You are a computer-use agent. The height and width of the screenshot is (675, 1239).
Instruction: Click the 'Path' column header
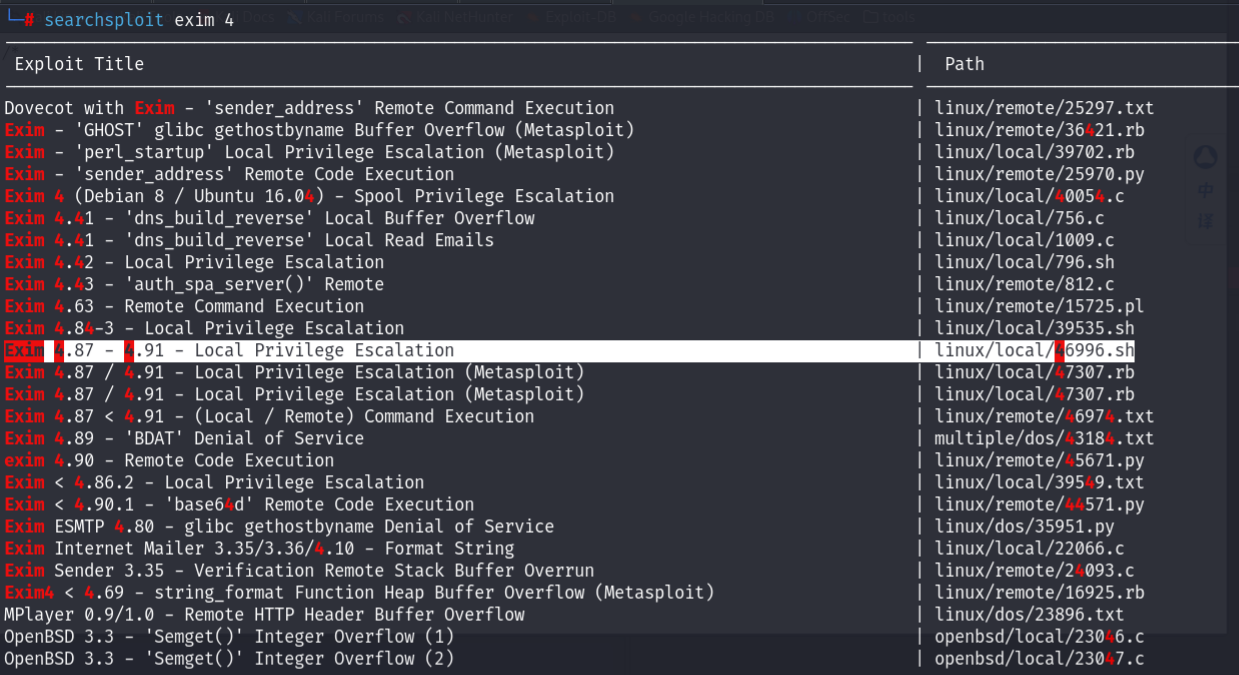(x=964, y=64)
